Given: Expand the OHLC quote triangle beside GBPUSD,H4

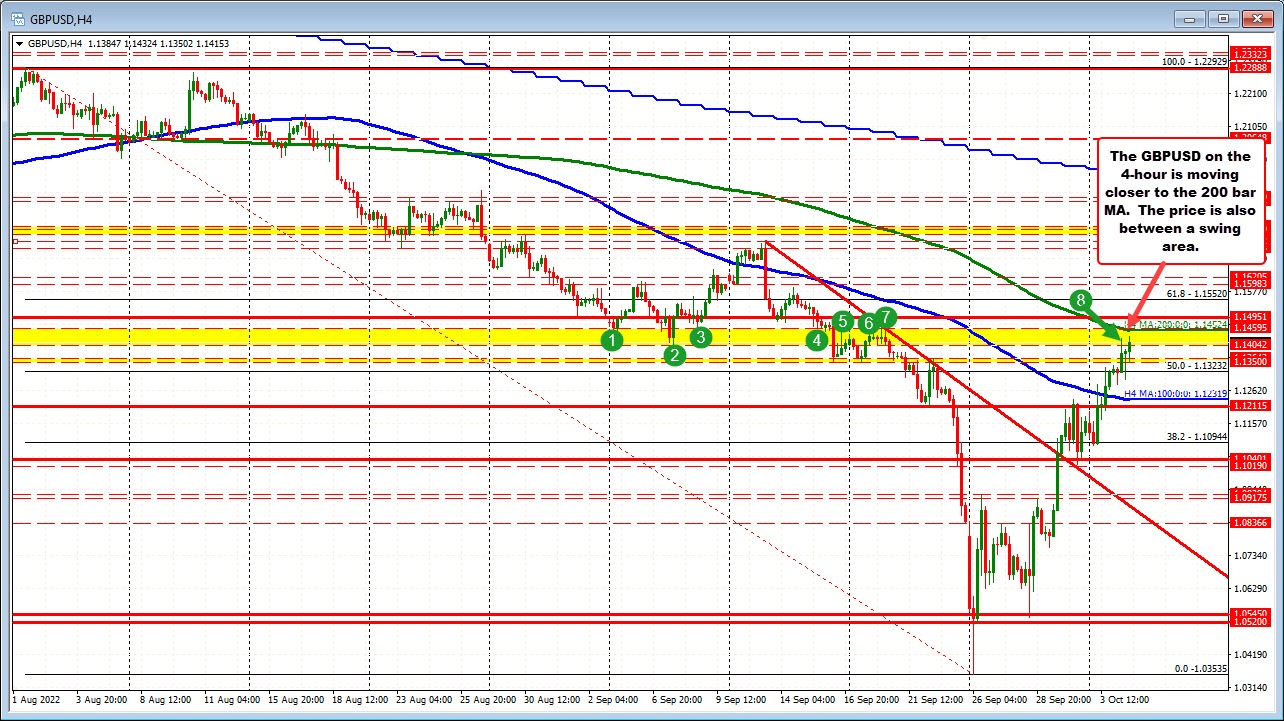Looking at the screenshot, I should point(20,43).
